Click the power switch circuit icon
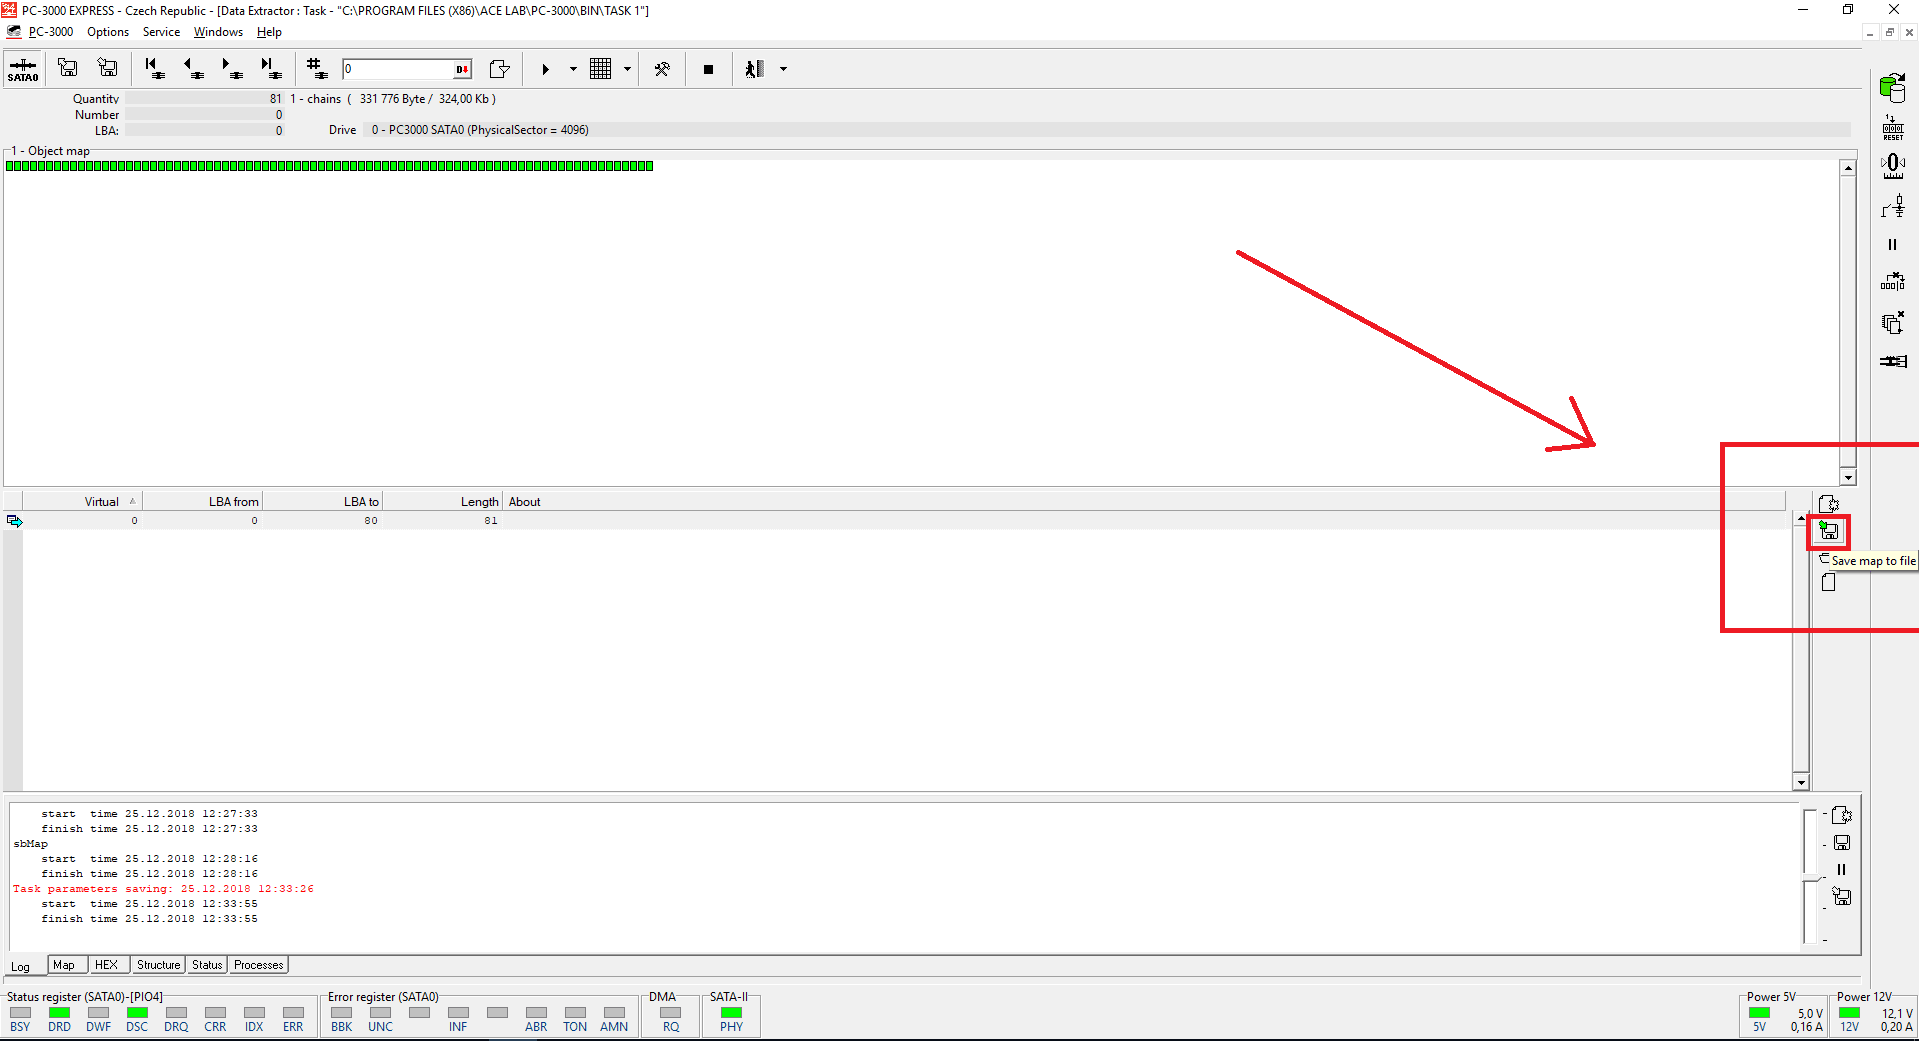Viewport: 1919px width, 1041px height. click(x=1892, y=206)
